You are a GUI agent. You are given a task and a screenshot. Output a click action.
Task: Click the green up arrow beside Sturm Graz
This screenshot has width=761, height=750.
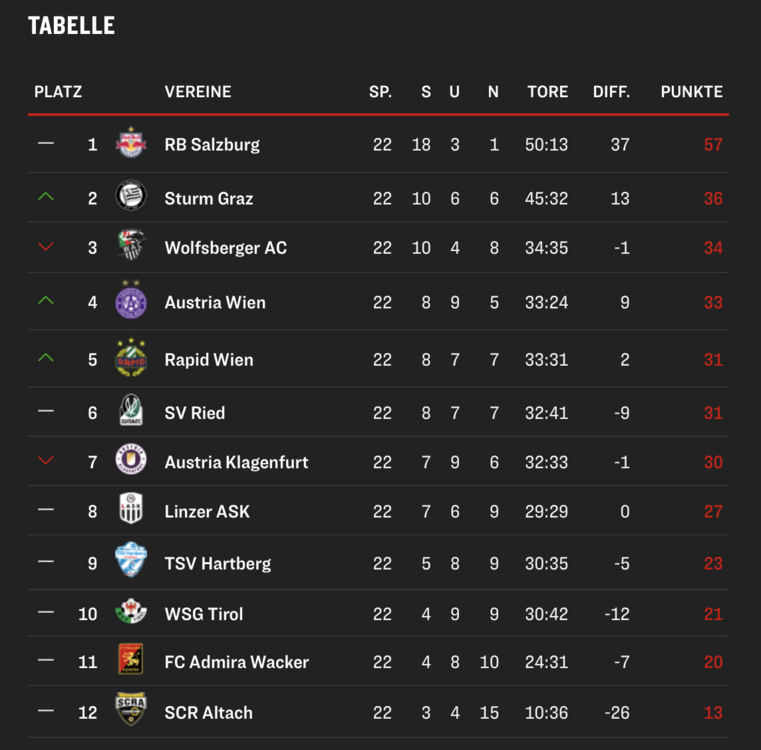pos(46,197)
